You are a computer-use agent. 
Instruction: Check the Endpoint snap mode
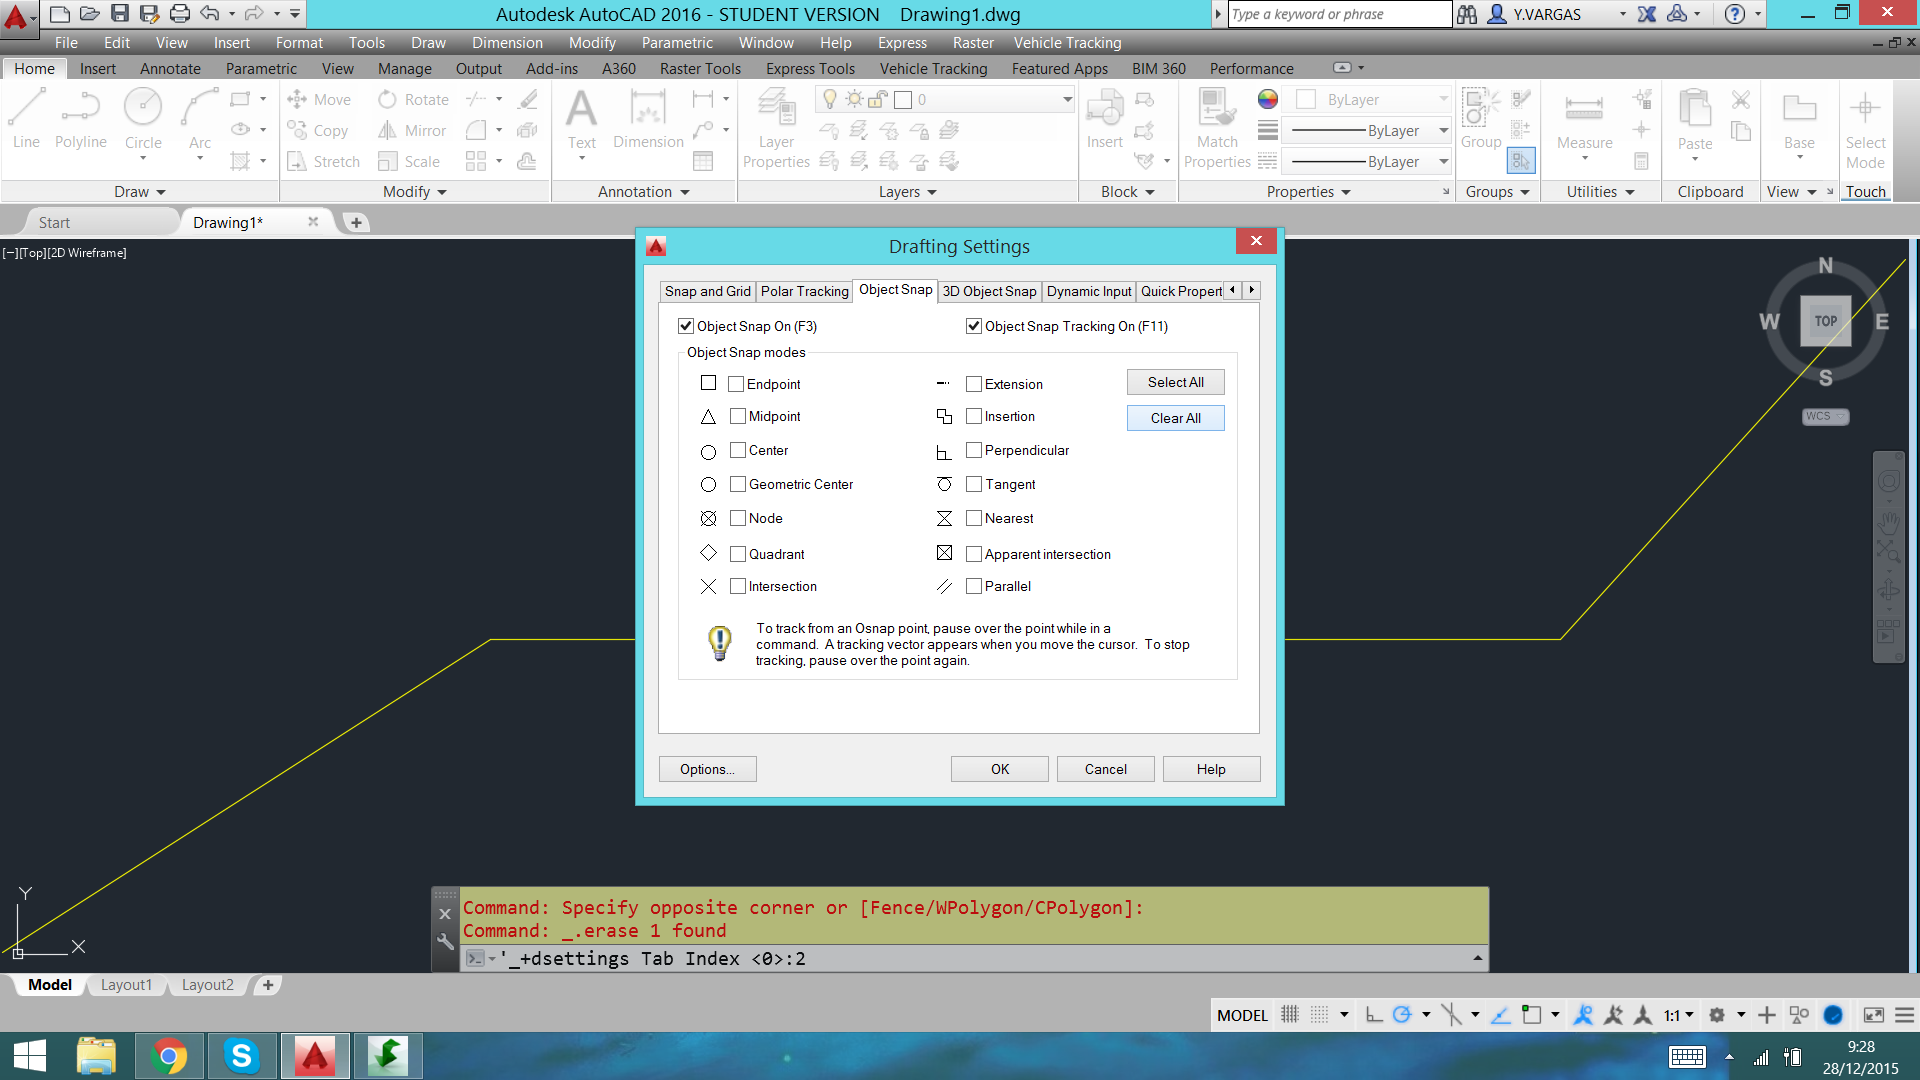(736, 384)
